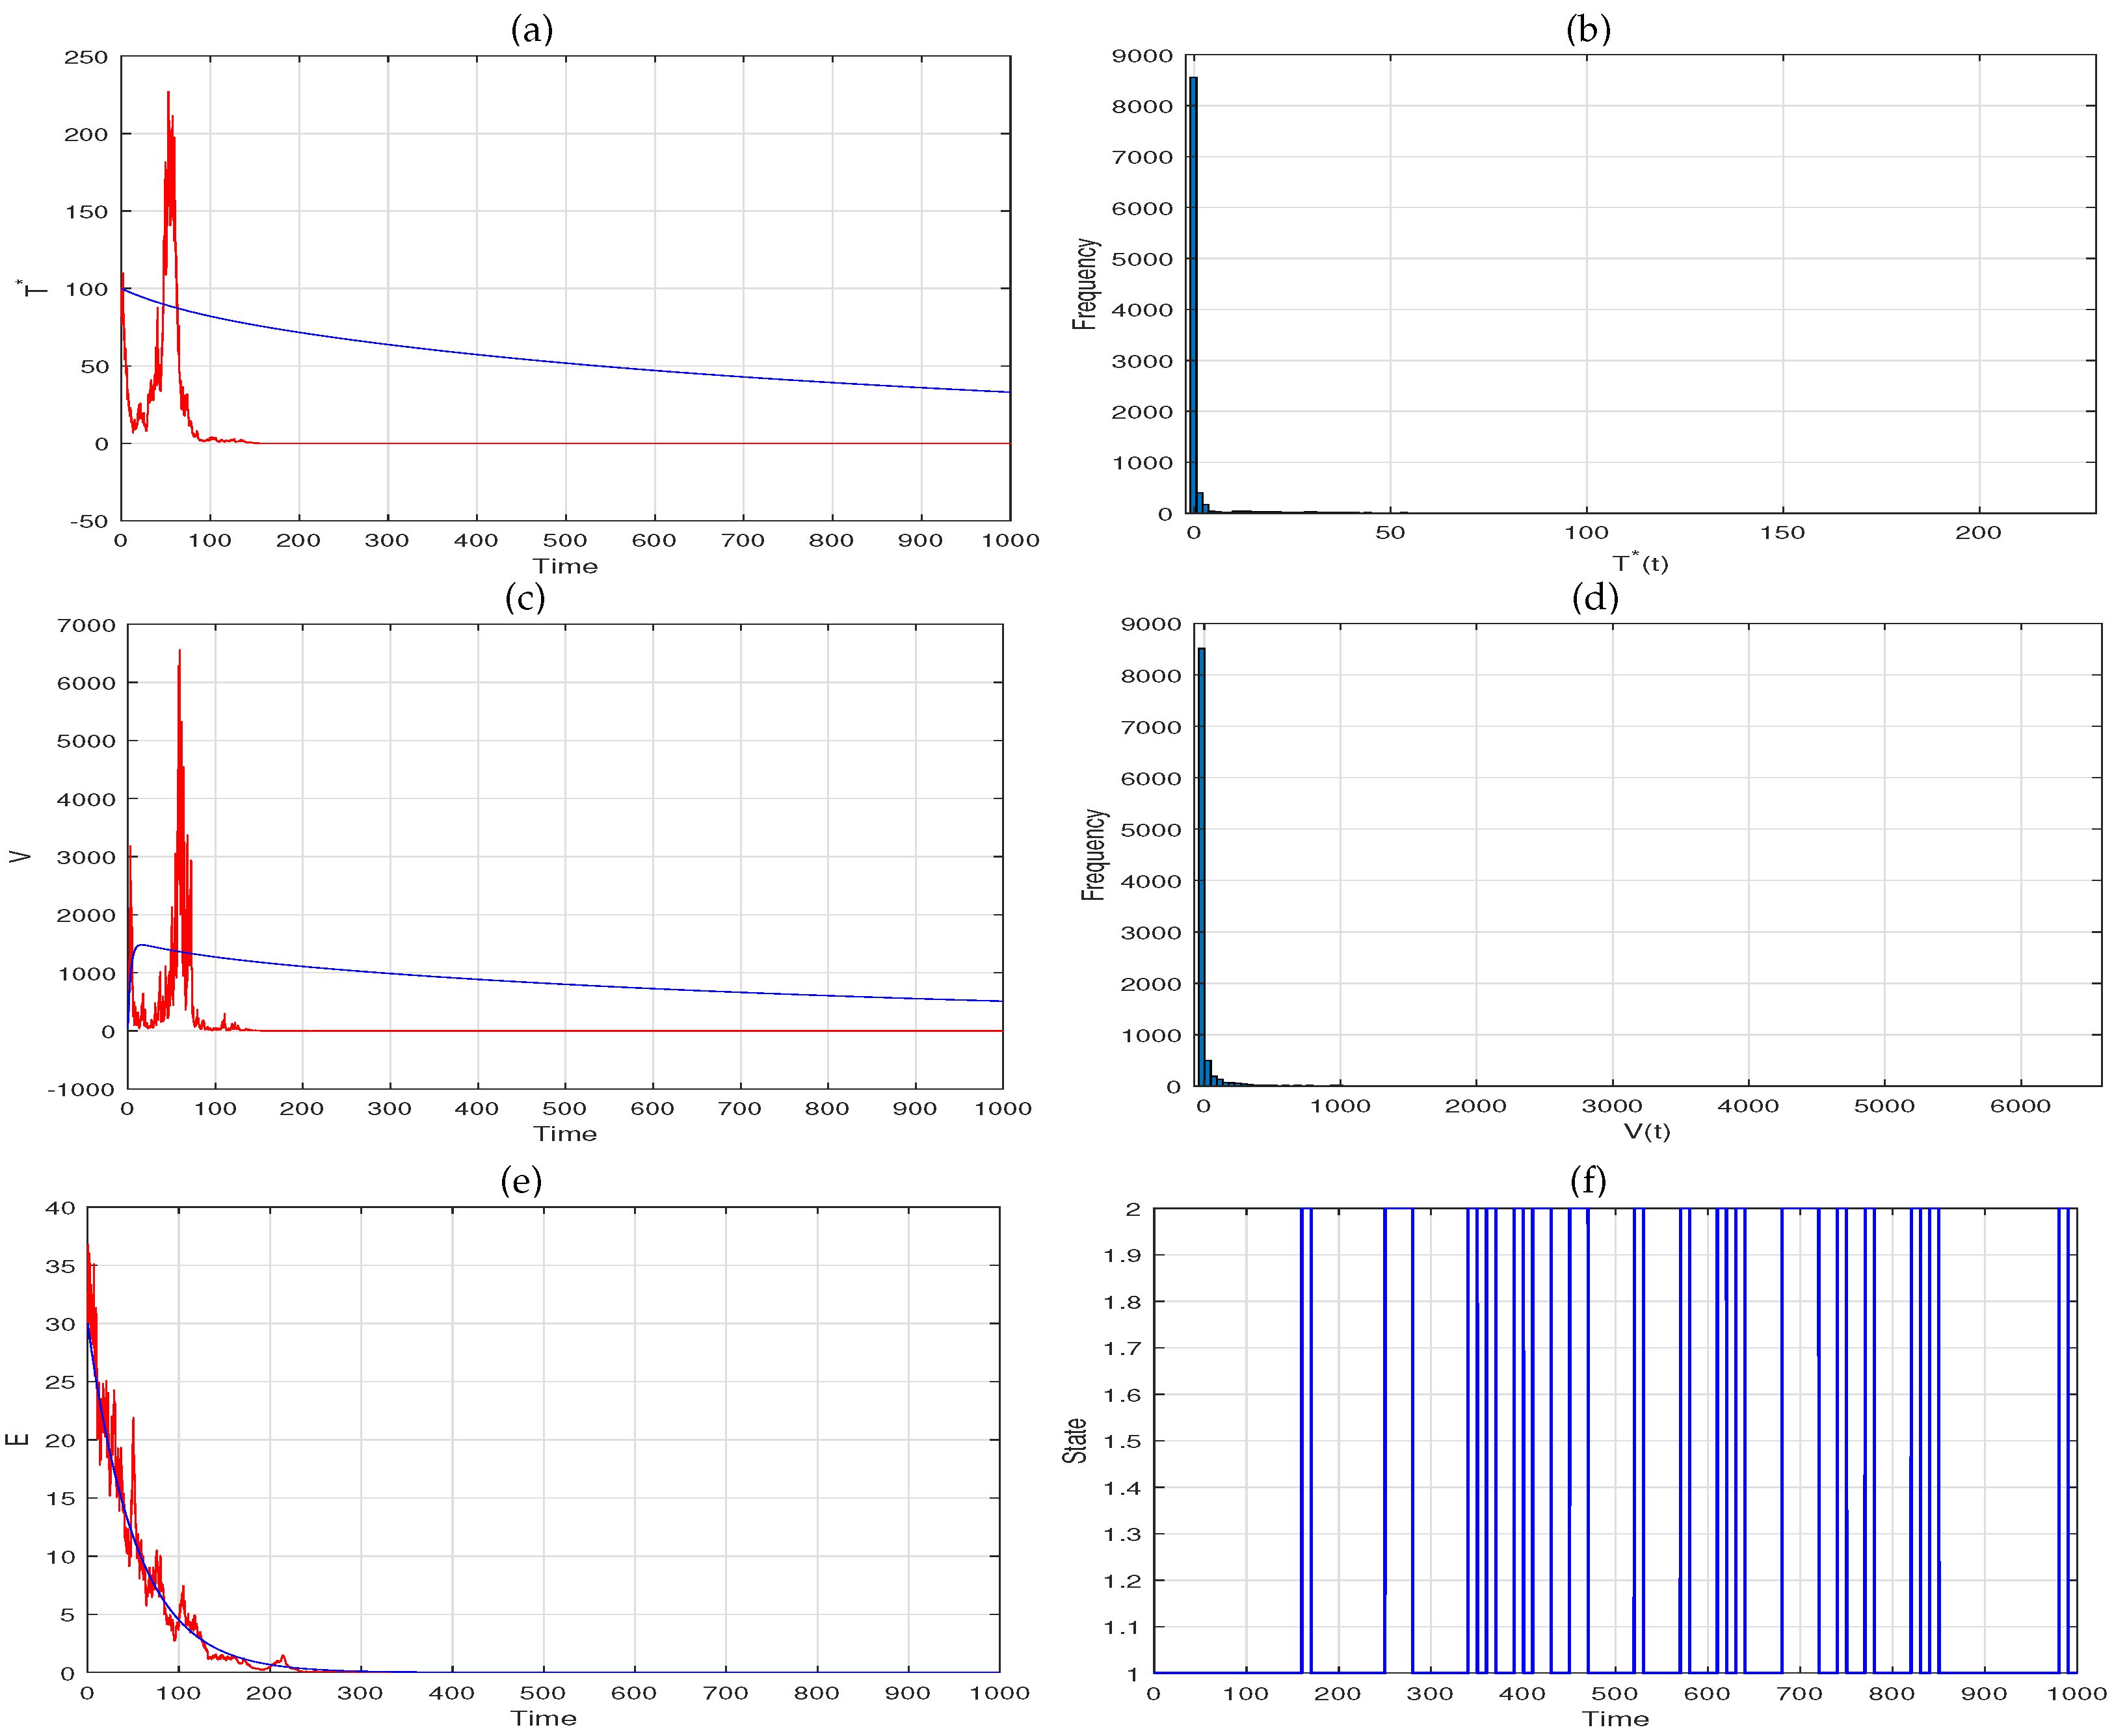Click the 7000 tick label in plot (c)
The width and height of the screenshot is (2114, 1736).
tap(86, 626)
